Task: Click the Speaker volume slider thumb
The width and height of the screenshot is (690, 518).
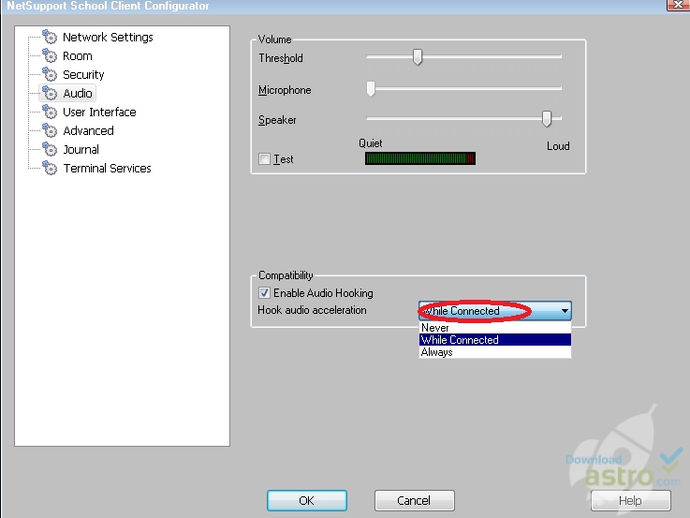Action: [x=547, y=119]
